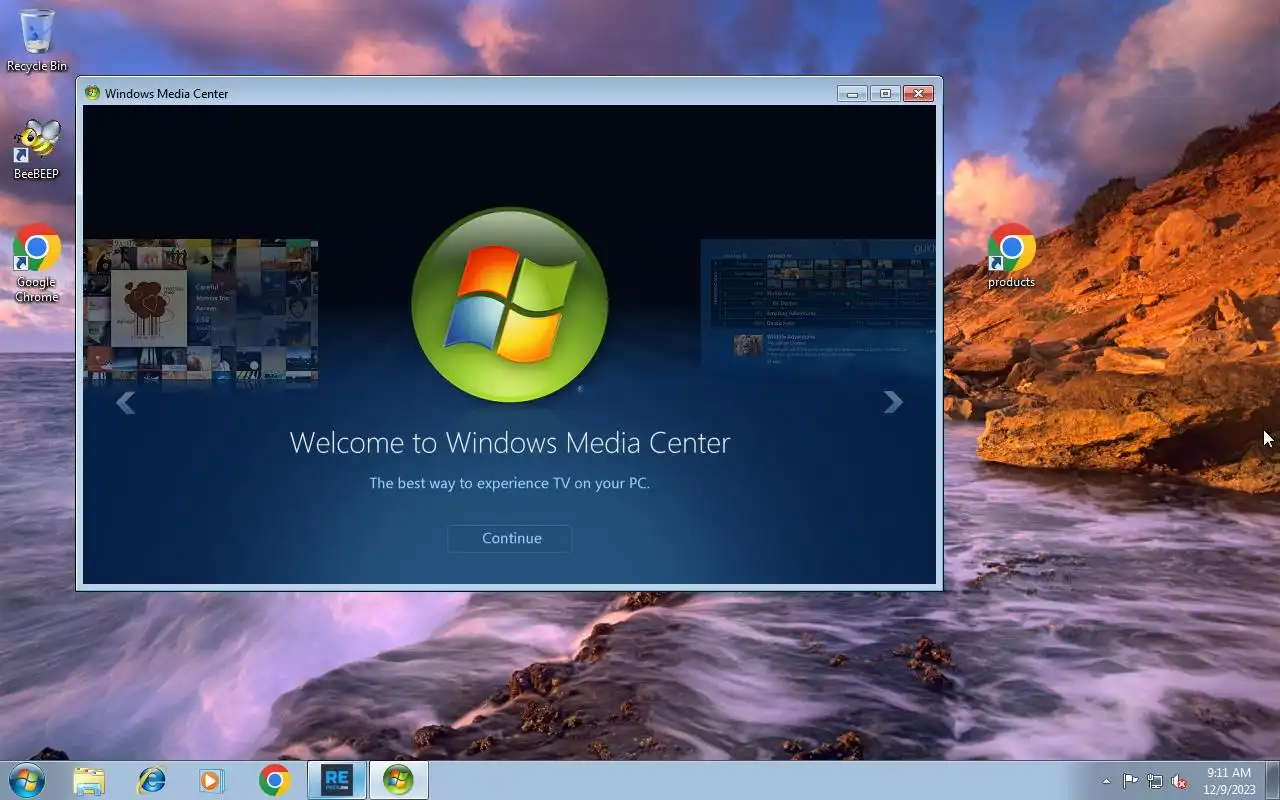
Task: Select the products desktop shortcut
Action: pyautogui.click(x=1011, y=256)
